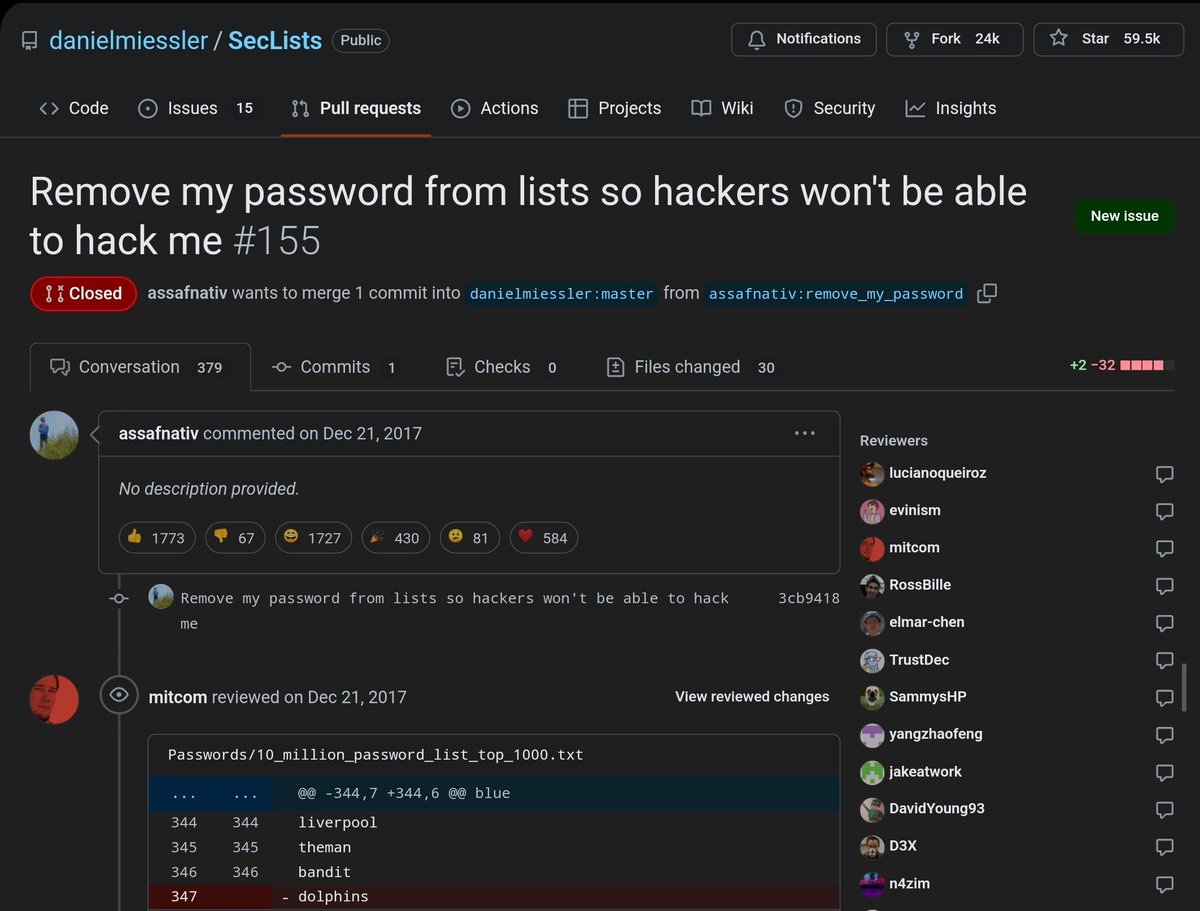Viewport: 1200px width, 911px height.
Task: Open reviewer SammysHP
Action: 928,697
